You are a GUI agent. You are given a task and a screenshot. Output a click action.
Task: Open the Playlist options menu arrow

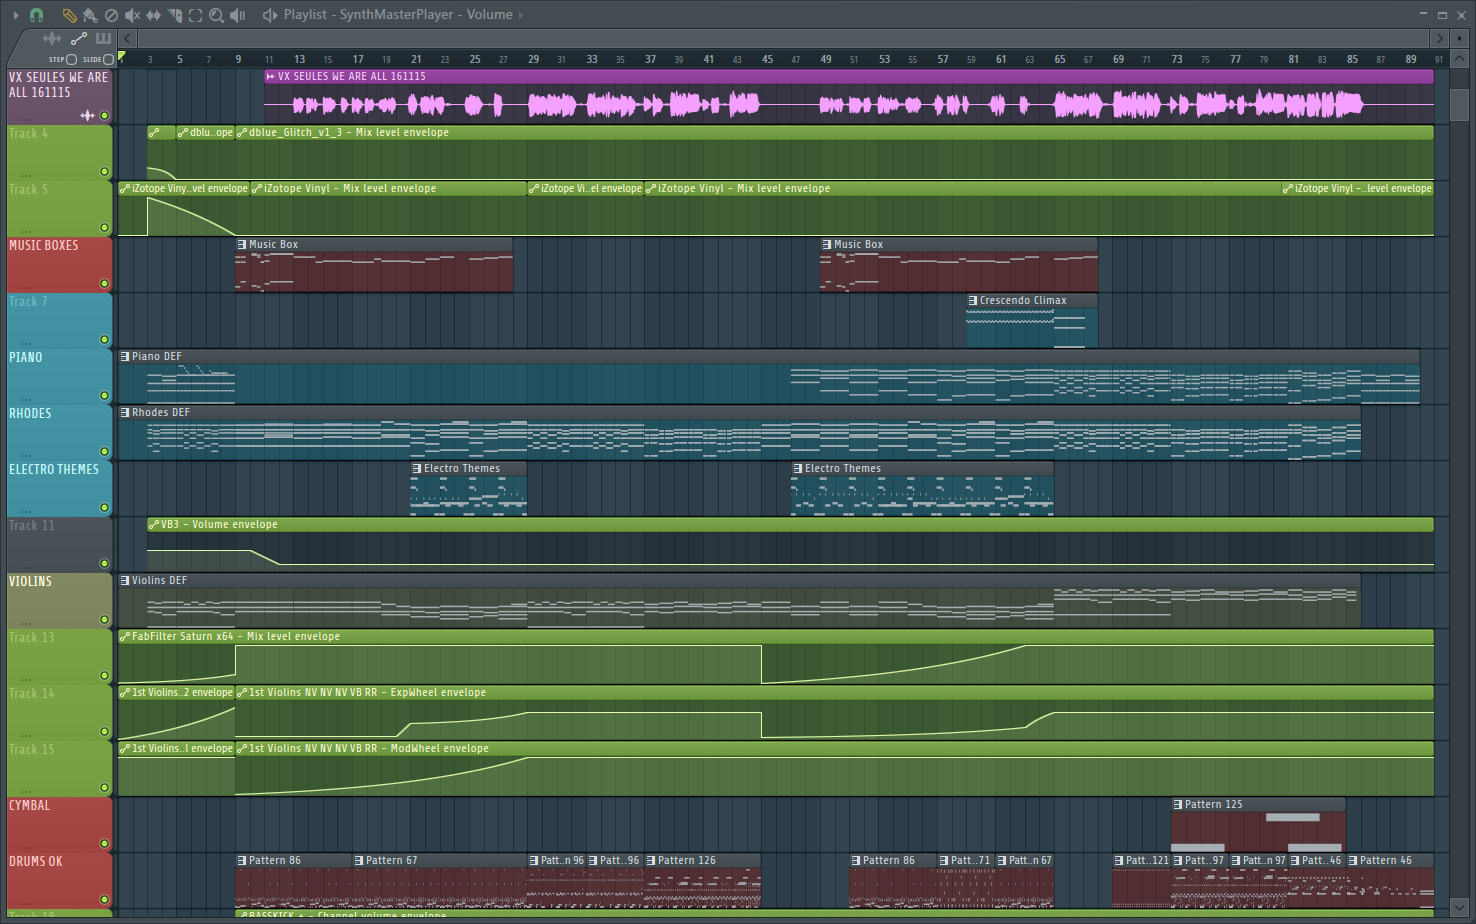(x=15, y=15)
